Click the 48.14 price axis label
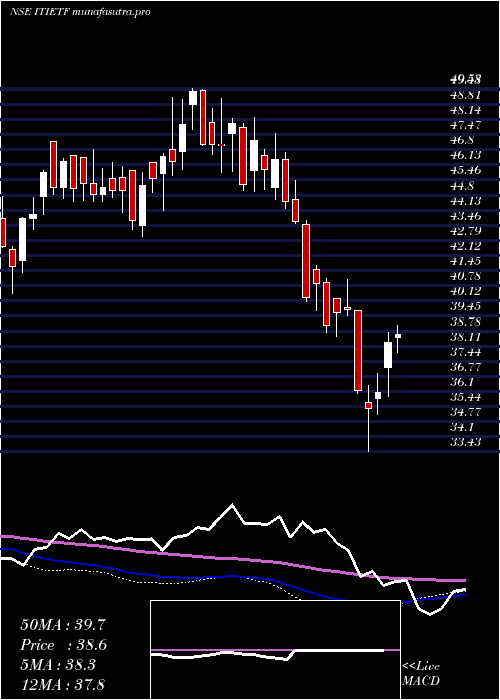The image size is (500, 700). [466, 110]
